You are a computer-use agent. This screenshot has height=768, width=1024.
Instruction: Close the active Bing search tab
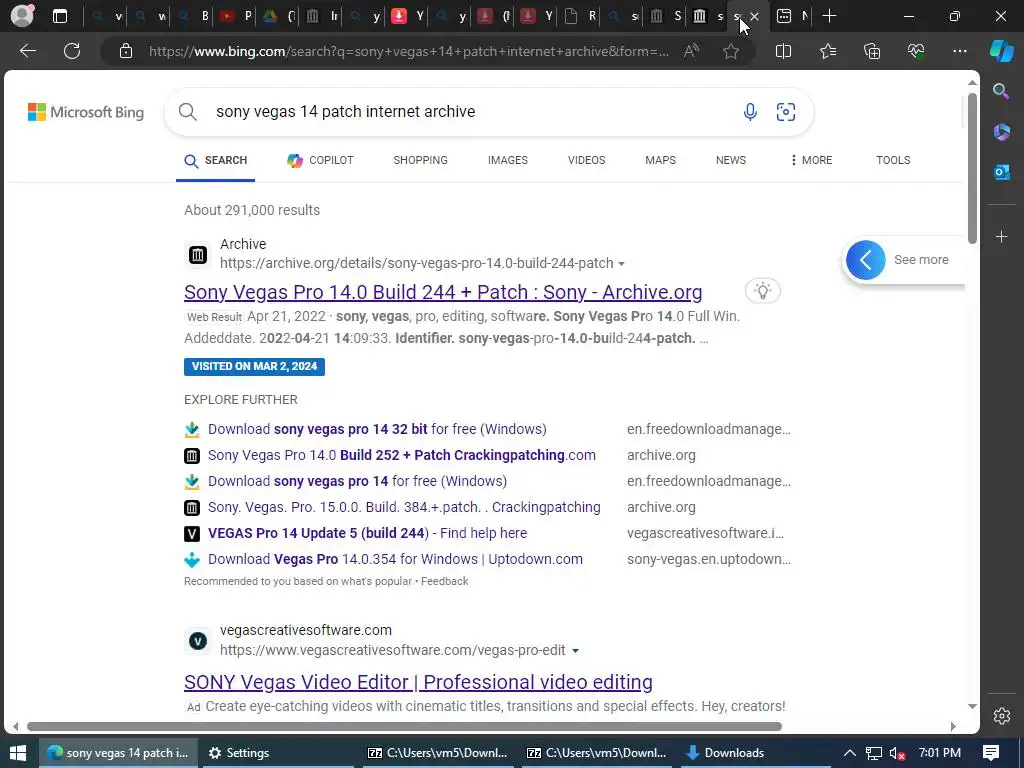[x=755, y=16]
